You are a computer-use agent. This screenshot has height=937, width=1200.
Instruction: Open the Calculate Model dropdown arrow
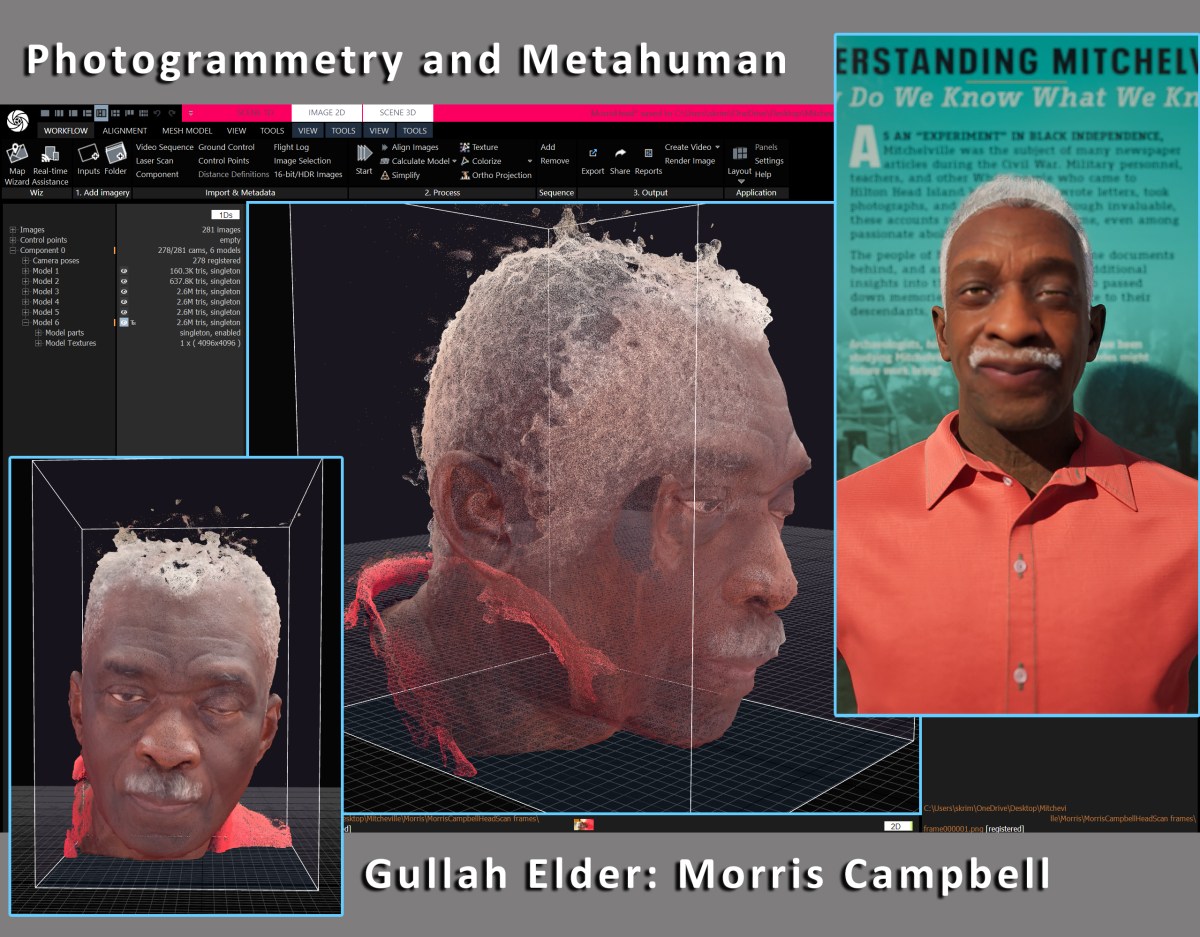click(x=454, y=161)
